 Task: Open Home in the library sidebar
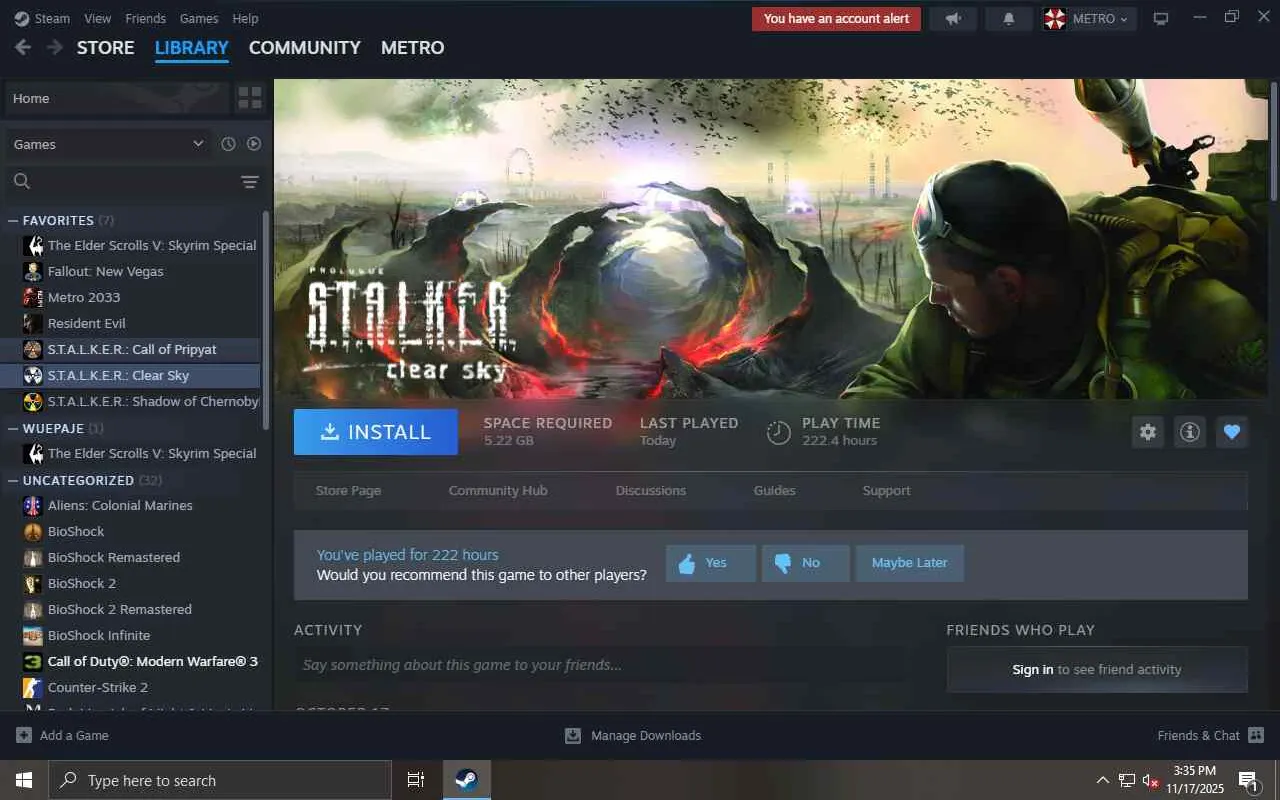[117, 98]
